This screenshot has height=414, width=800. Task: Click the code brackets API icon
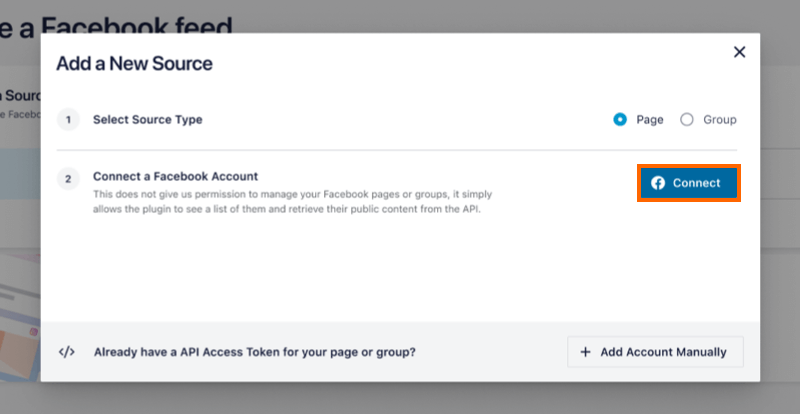[67, 352]
